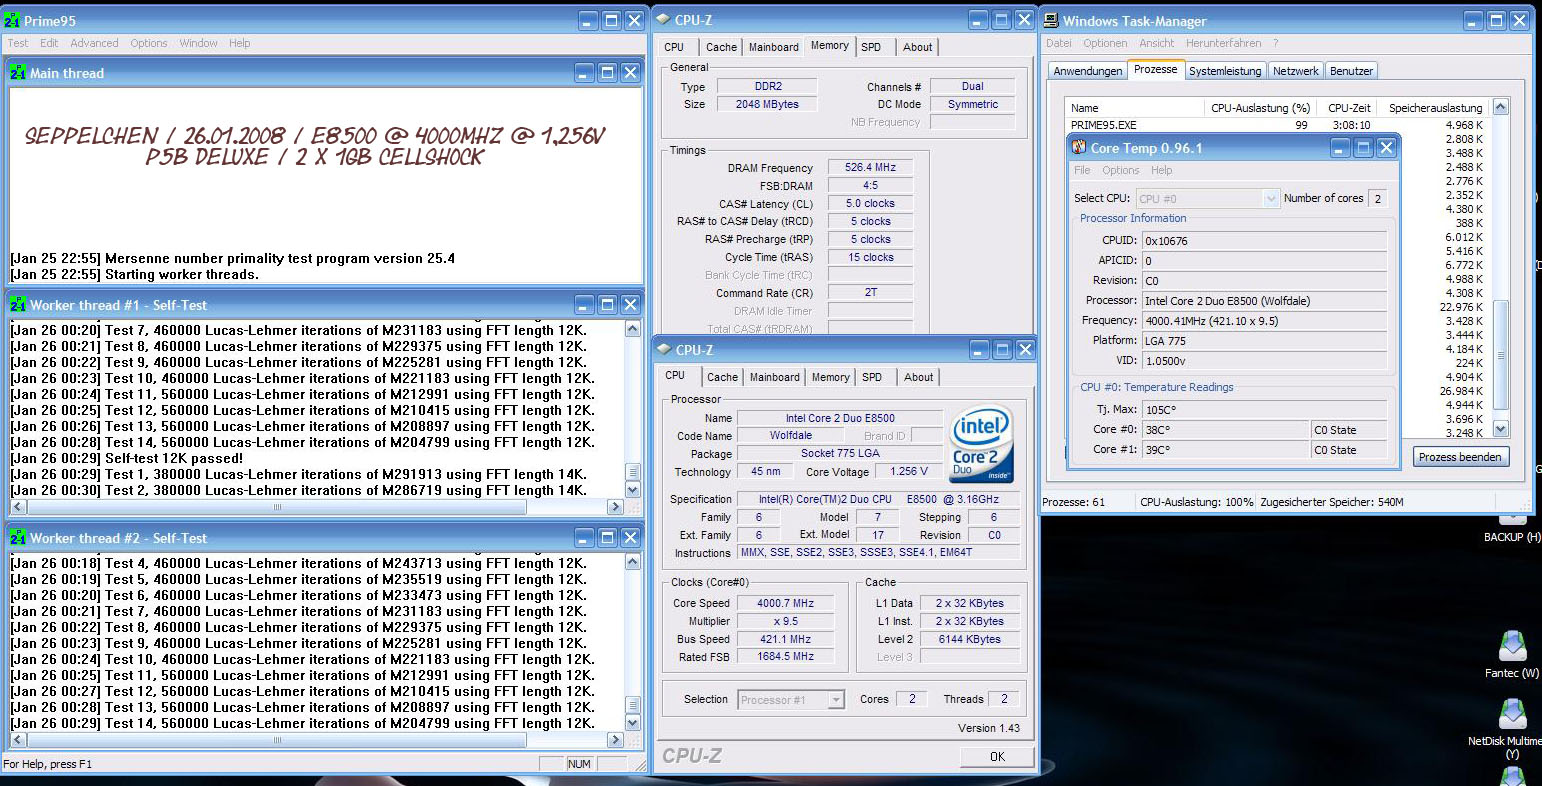Switch to SPD tab in upper CPU-Z

871,47
